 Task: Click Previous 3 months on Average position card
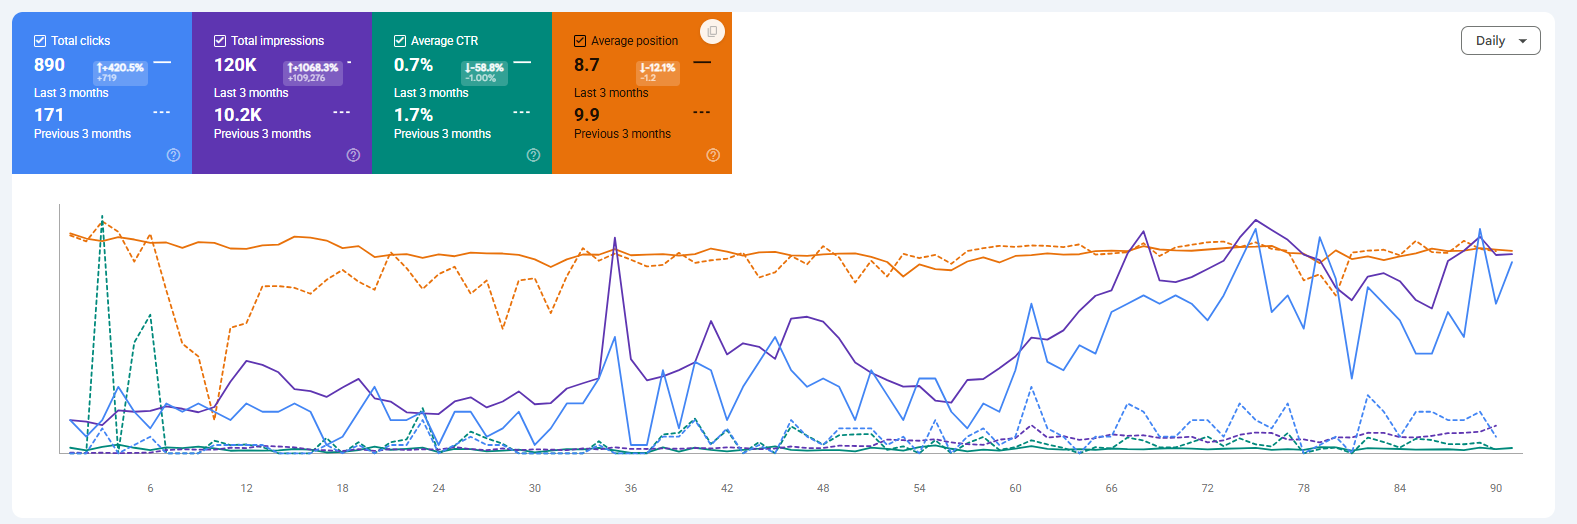pos(622,134)
